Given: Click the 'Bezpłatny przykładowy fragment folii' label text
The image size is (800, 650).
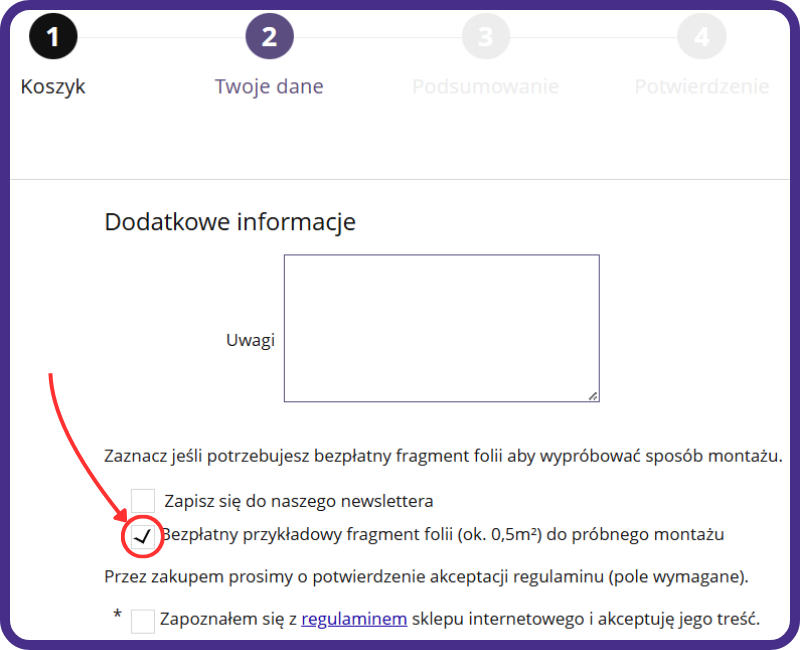Looking at the screenshot, I should click(442, 534).
